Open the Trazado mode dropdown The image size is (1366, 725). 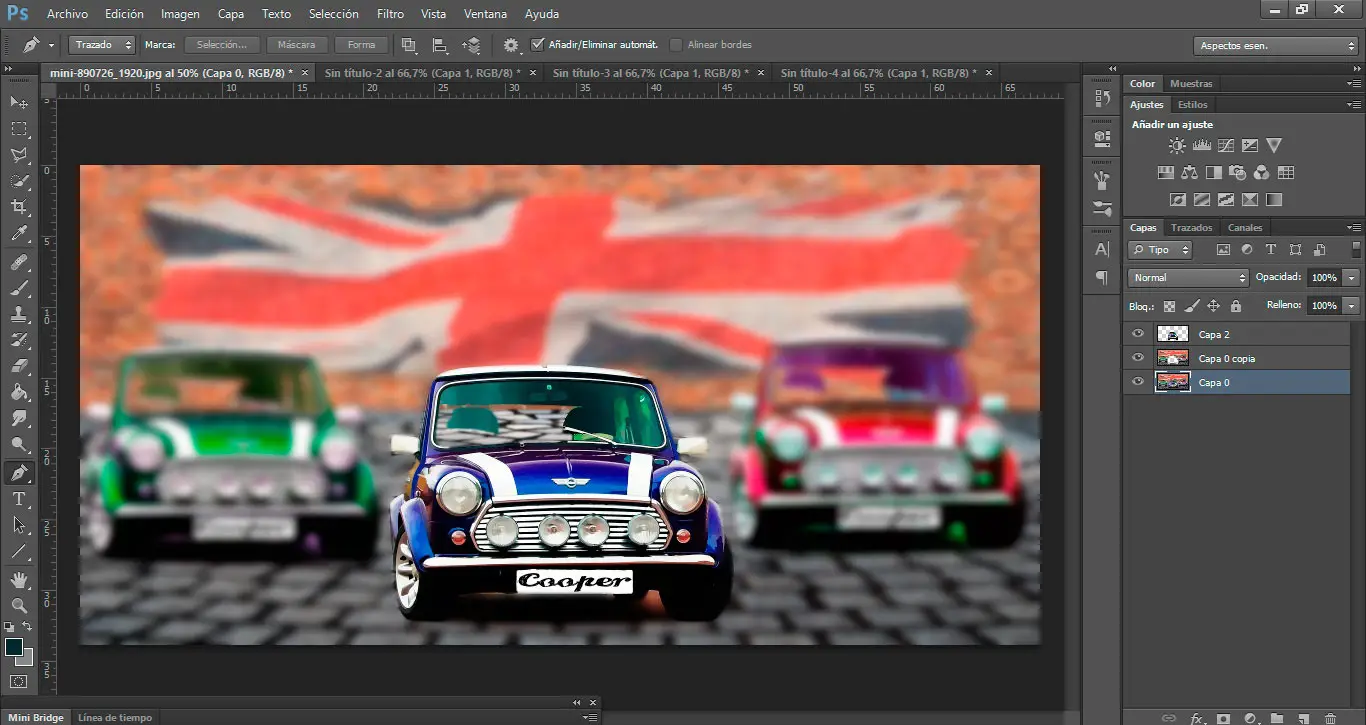(x=102, y=45)
